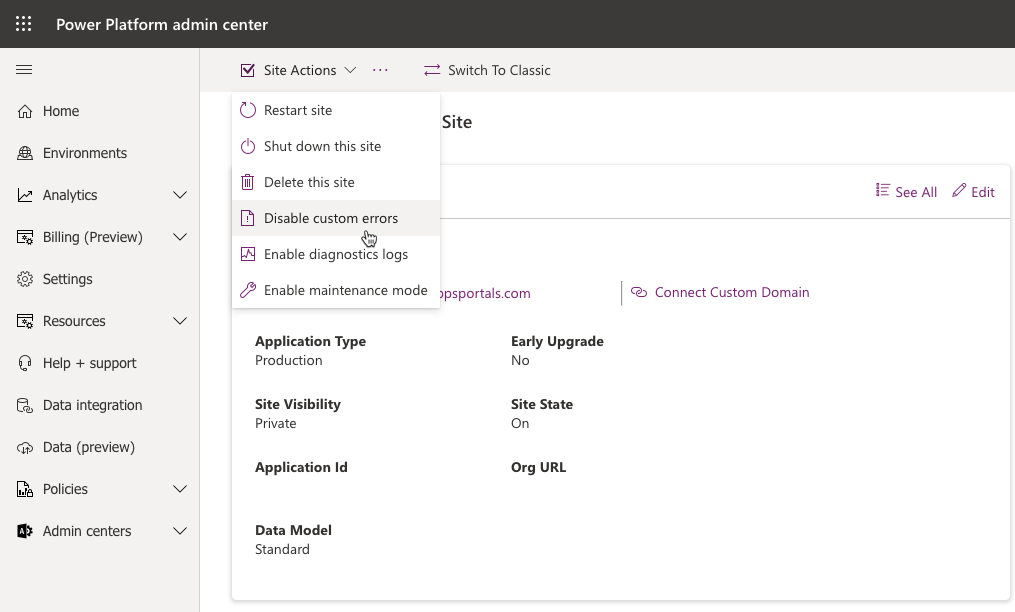
Task: Click the Site Actions checkmark icon
Action: coord(247,70)
